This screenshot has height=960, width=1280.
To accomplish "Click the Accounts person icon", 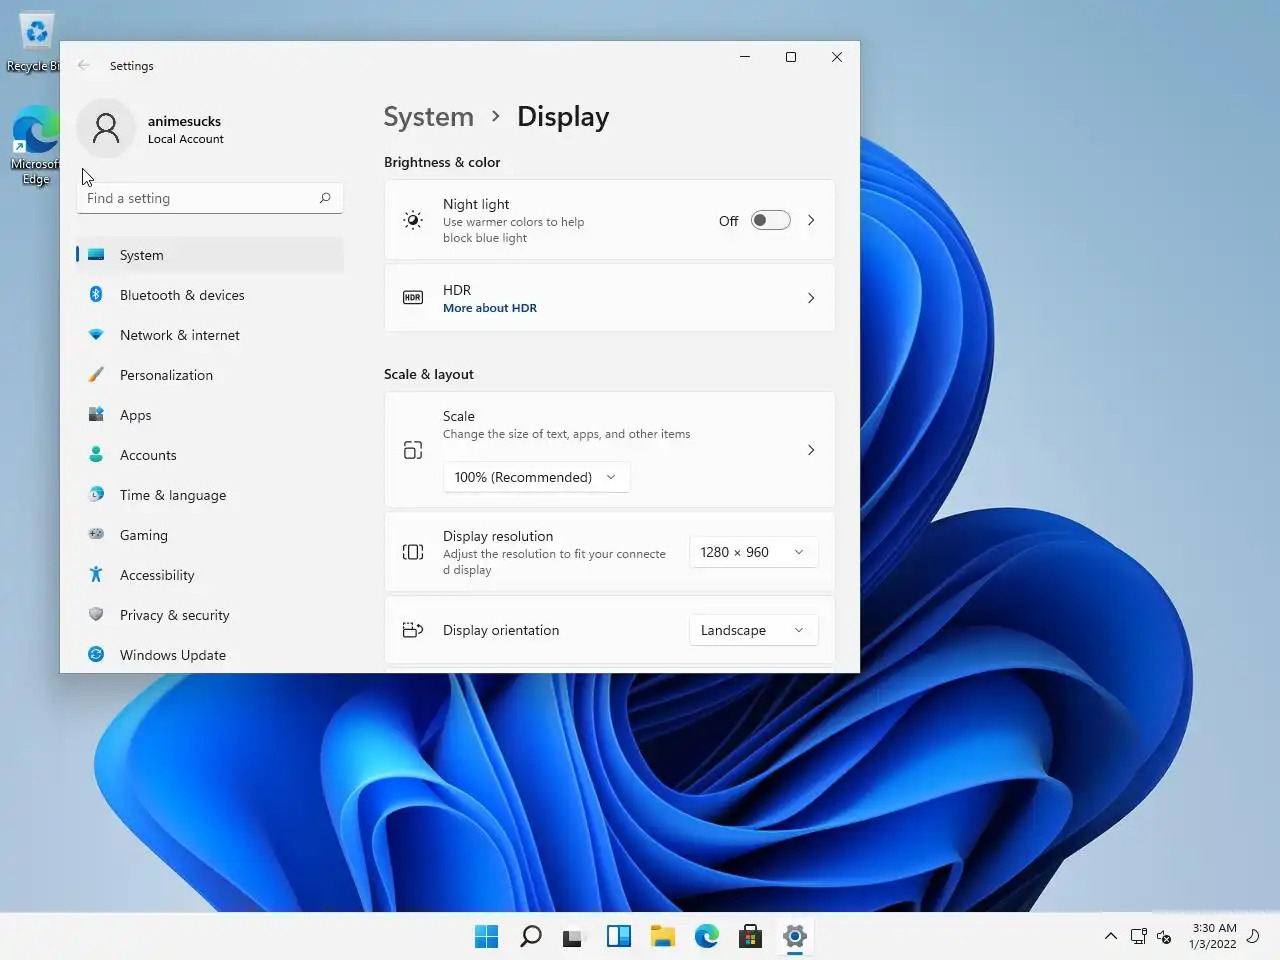I will (x=96, y=454).
